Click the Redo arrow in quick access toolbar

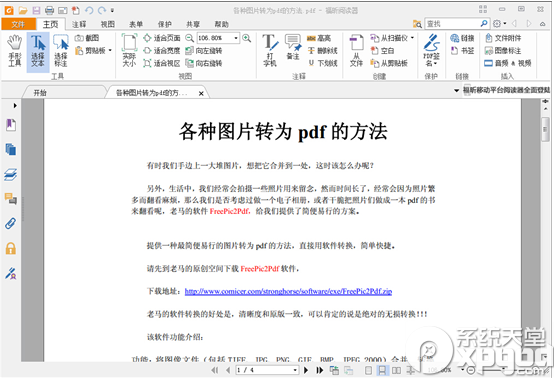click(102, 10)
